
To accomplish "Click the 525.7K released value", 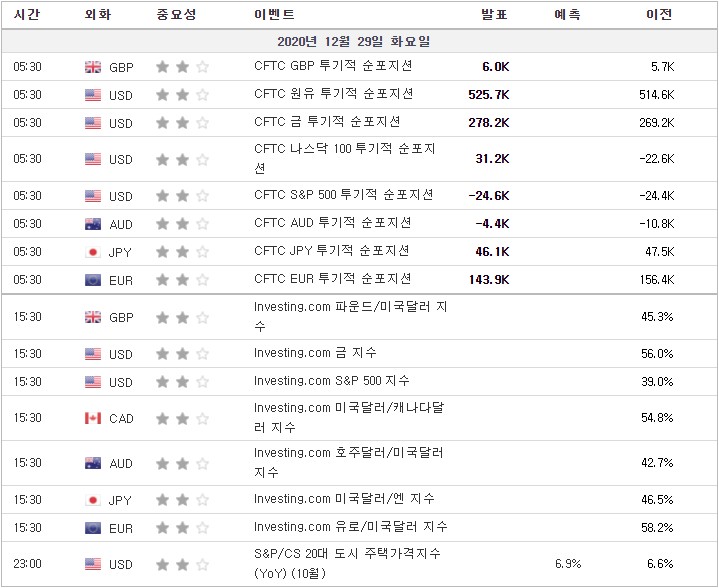I will [489, 95].
